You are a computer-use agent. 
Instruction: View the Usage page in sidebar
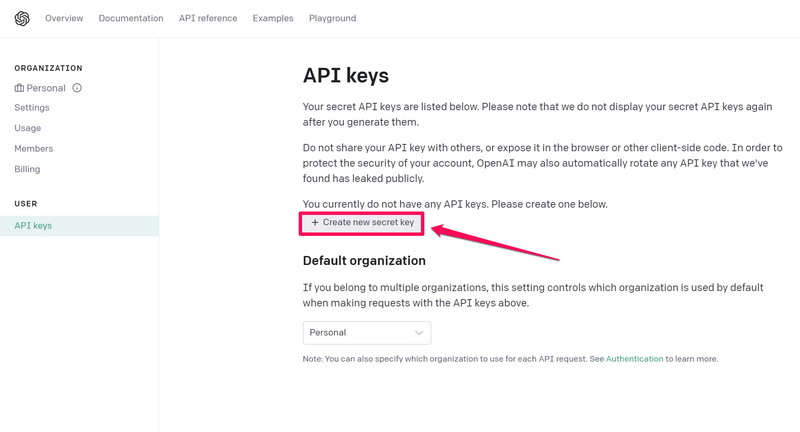pos(28,128)
